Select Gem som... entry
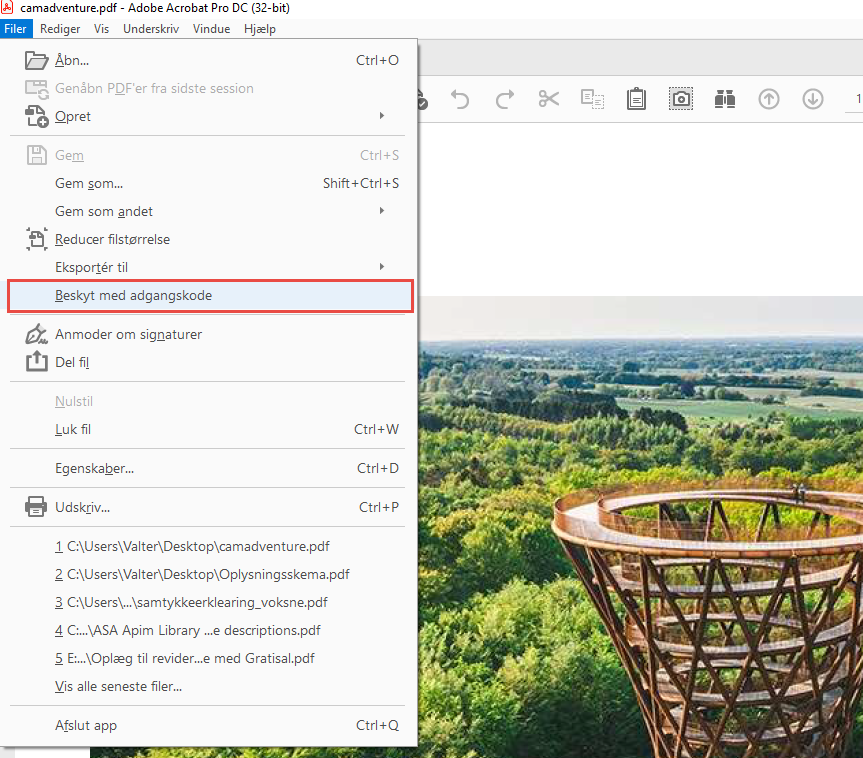863x758 pixels. pyautogui.click(x=207, y=183)
